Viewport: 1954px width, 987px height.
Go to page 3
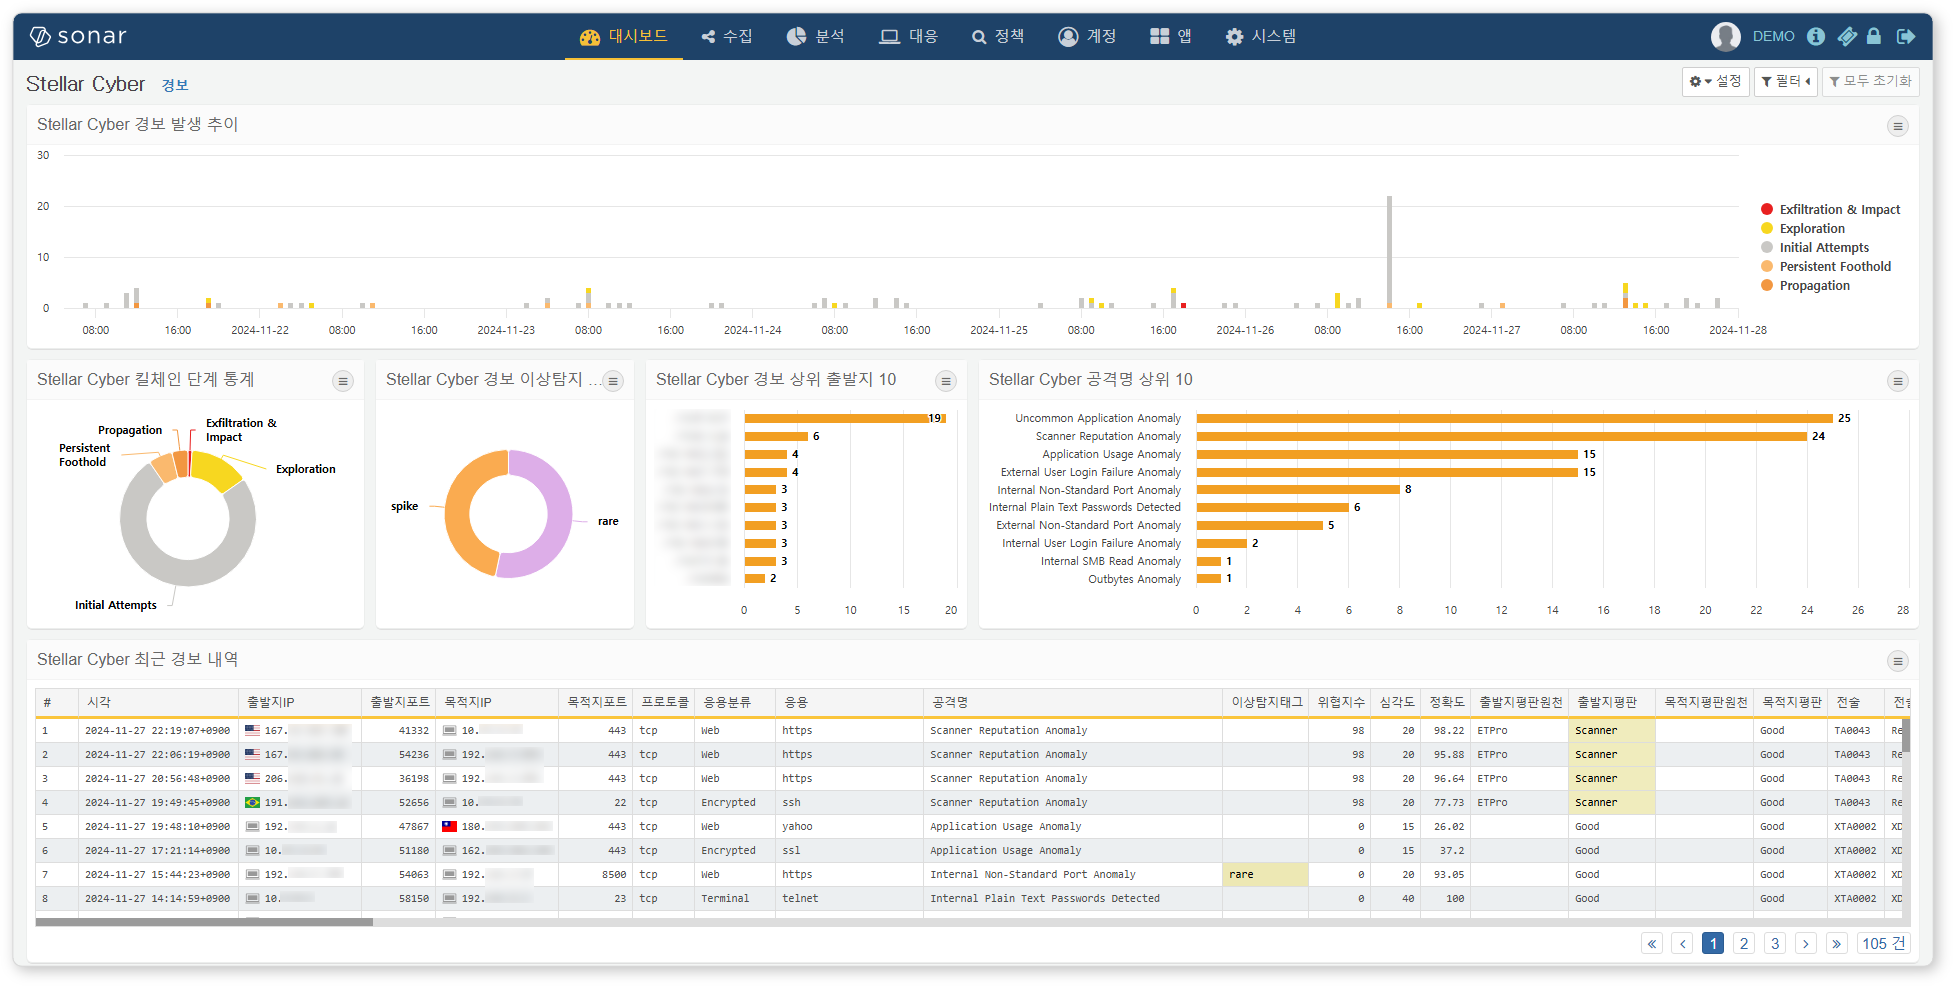coord(1775,943)
